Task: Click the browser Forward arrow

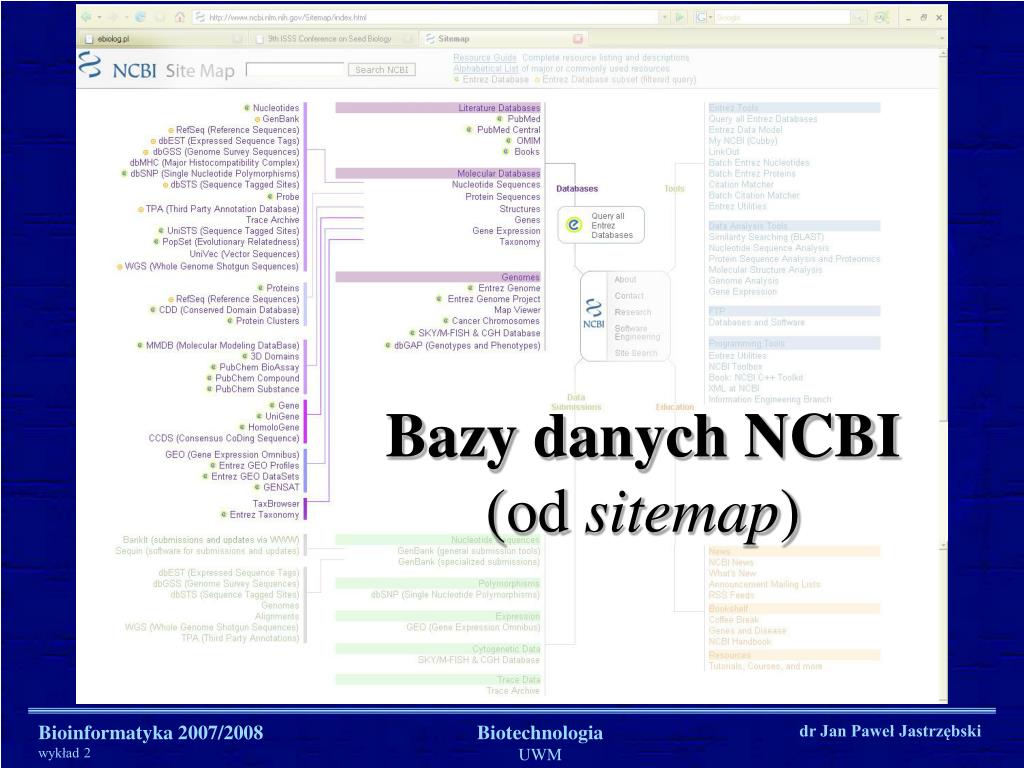Action: coord(112,18)
